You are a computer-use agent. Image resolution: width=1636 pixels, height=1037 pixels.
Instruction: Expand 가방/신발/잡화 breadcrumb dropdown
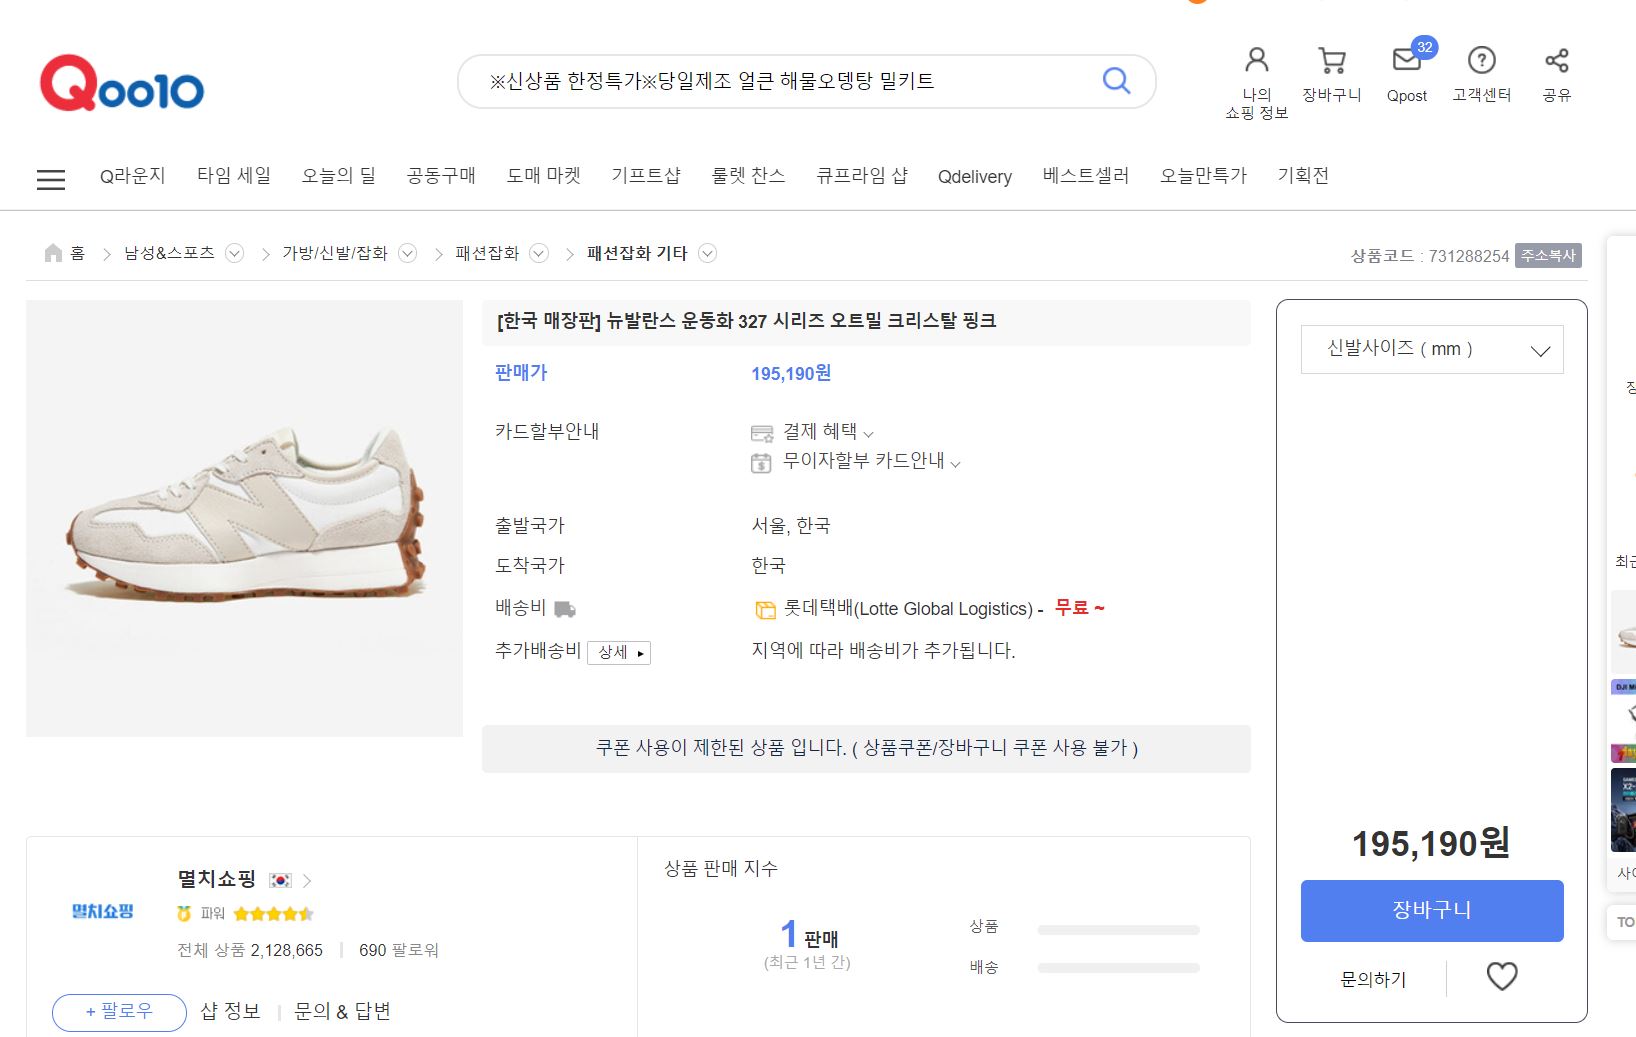point(407,253)
